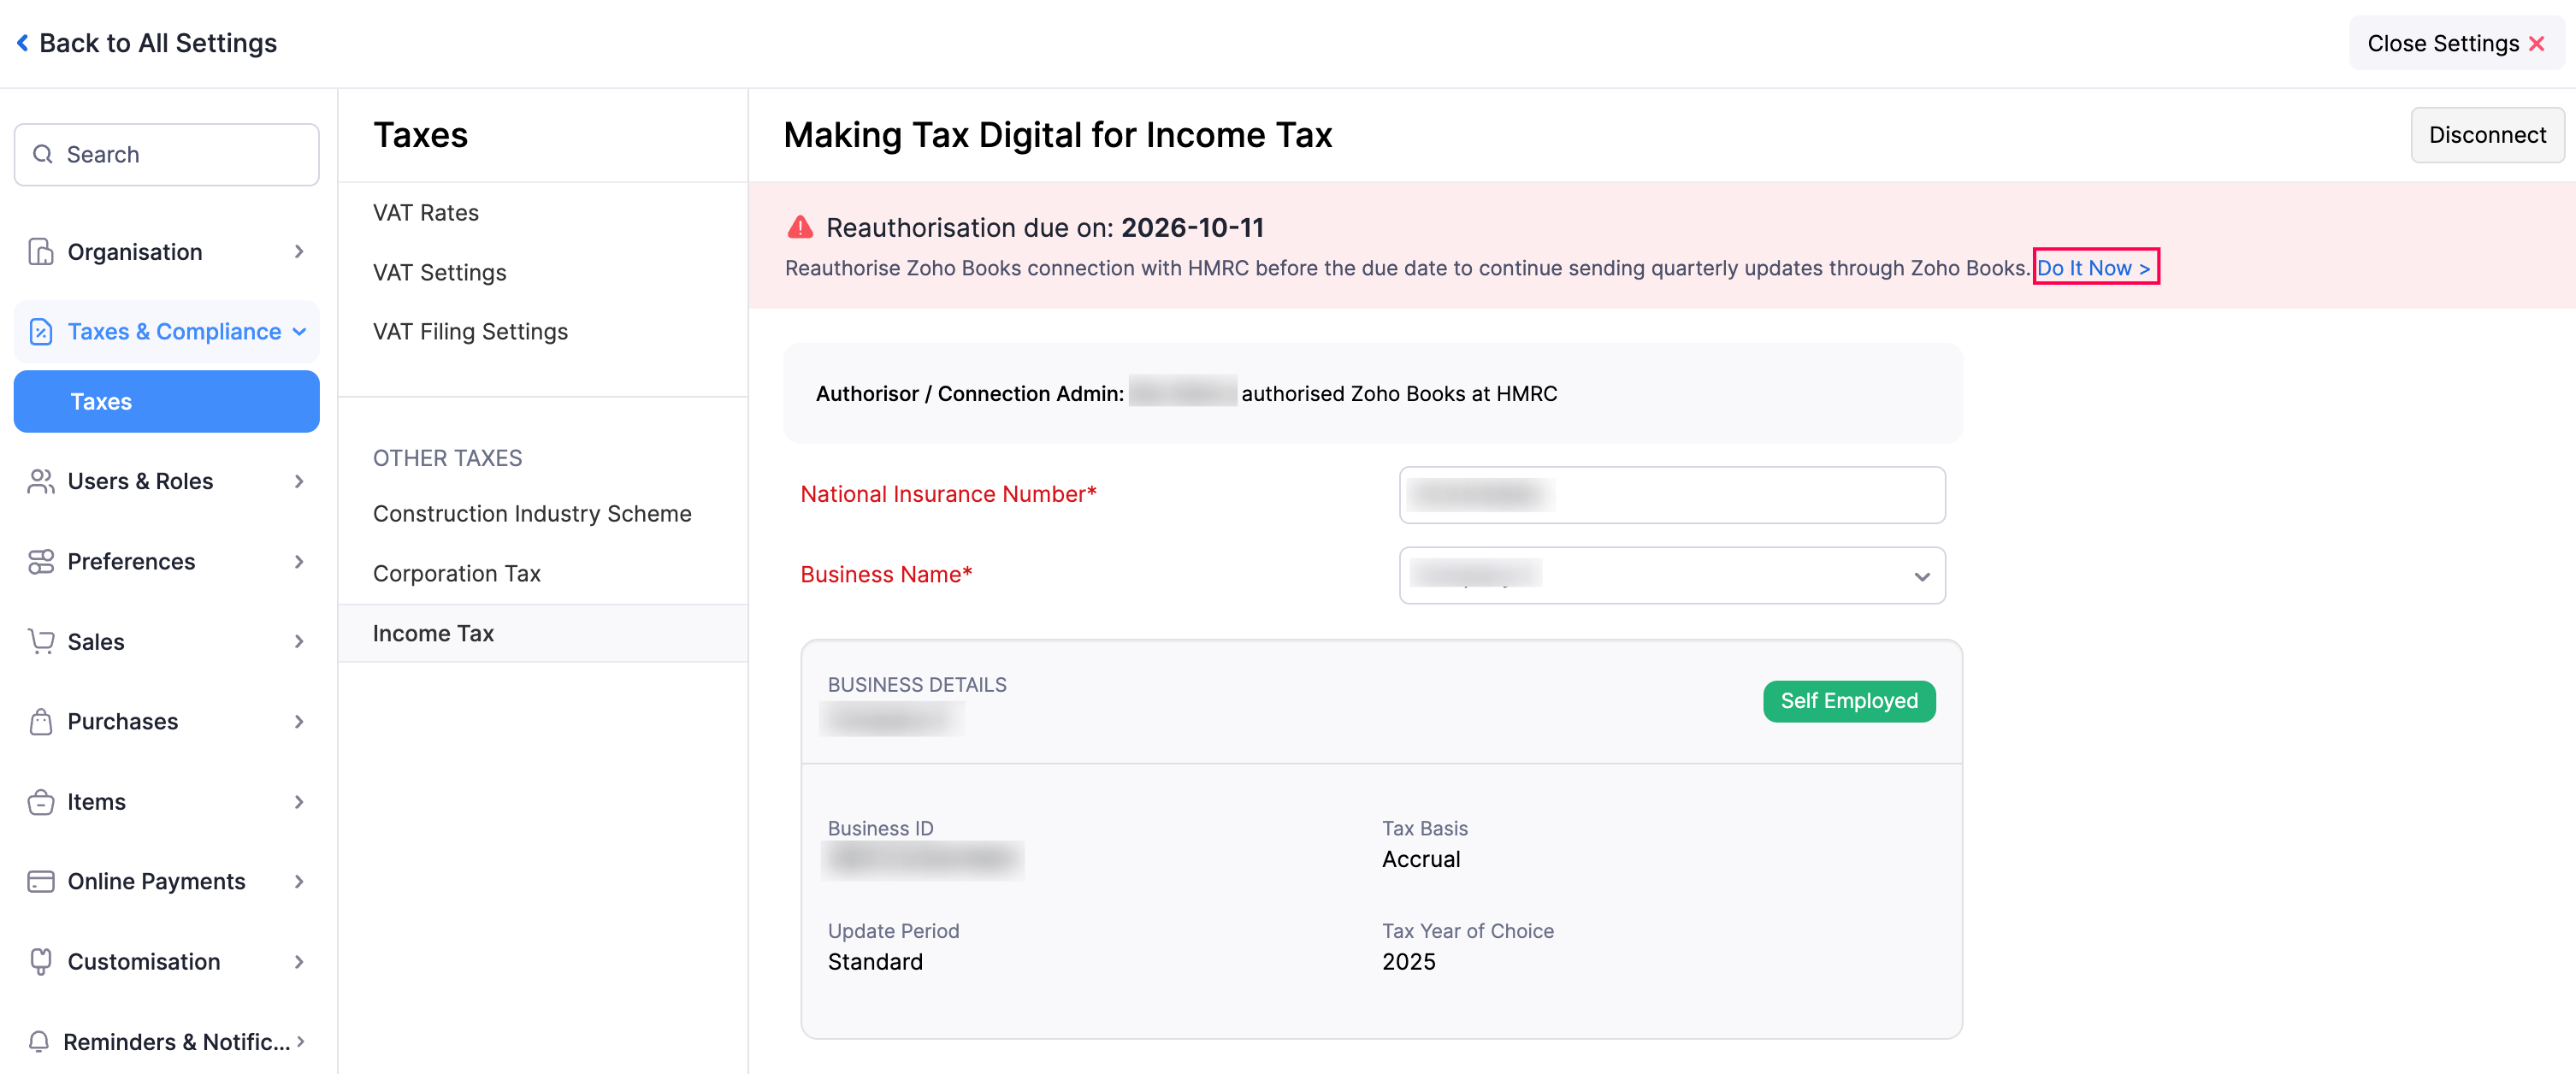This screenshot has height=1074, width=2576.
Task: Click the Purchases bag icon
Action: click(x=40, y=721)
